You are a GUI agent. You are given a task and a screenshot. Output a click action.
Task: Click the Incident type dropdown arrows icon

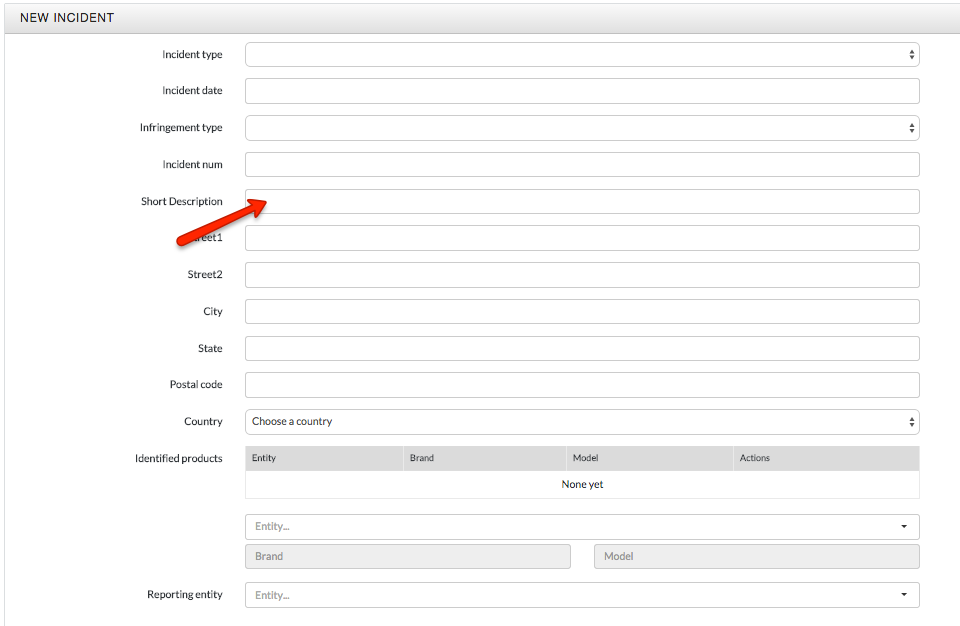coord(911,55)
